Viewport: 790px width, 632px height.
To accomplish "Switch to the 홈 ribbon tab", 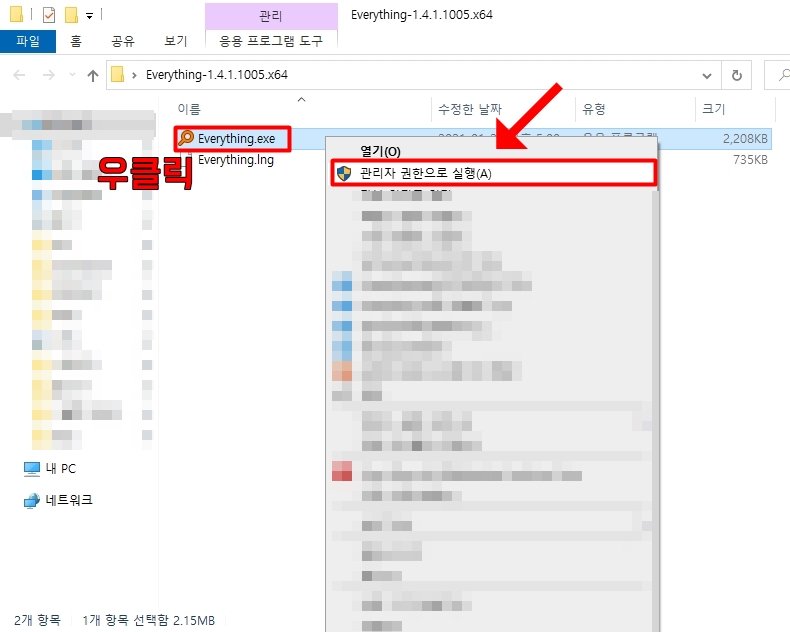I will click(x=76, y=41).
